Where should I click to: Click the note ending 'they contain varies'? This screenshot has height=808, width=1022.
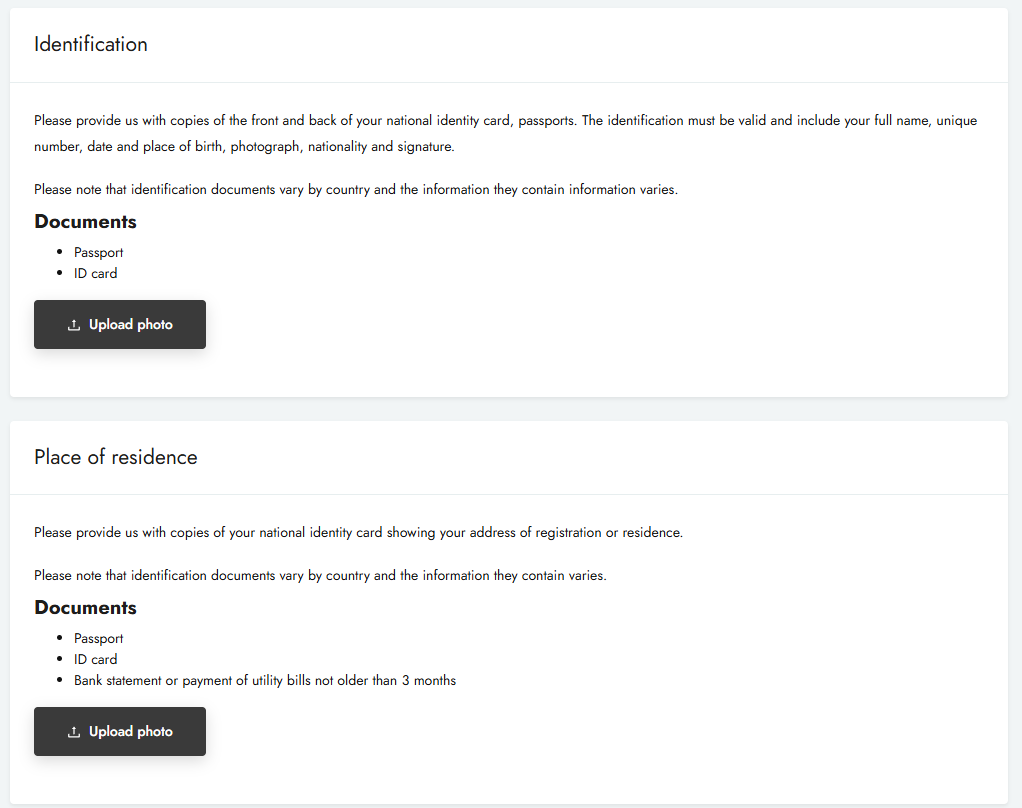(320, 575)
